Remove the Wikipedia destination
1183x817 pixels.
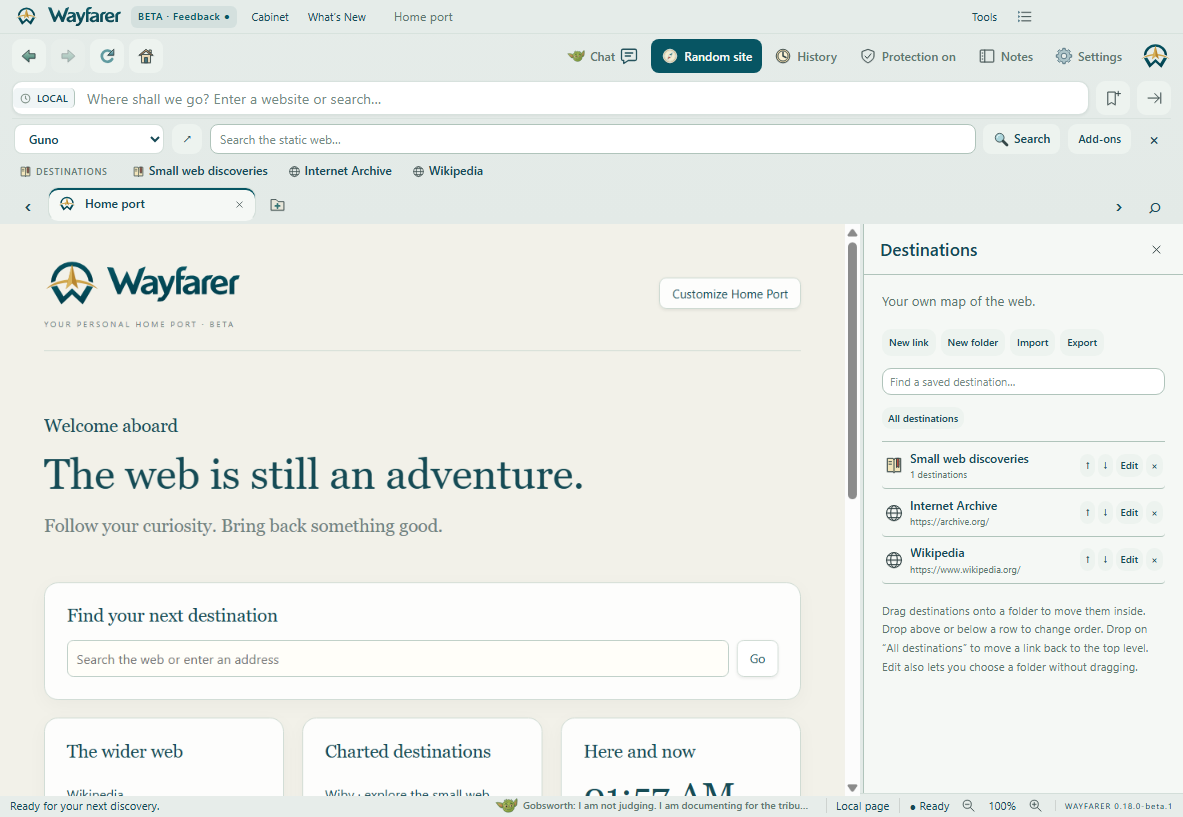click(x=1154, y=561)
